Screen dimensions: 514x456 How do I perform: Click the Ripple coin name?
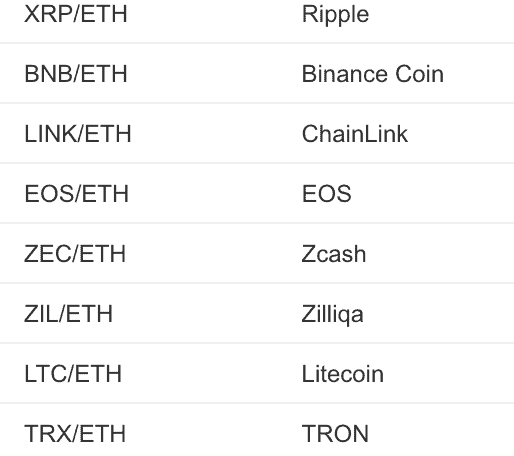click(335, 15)
